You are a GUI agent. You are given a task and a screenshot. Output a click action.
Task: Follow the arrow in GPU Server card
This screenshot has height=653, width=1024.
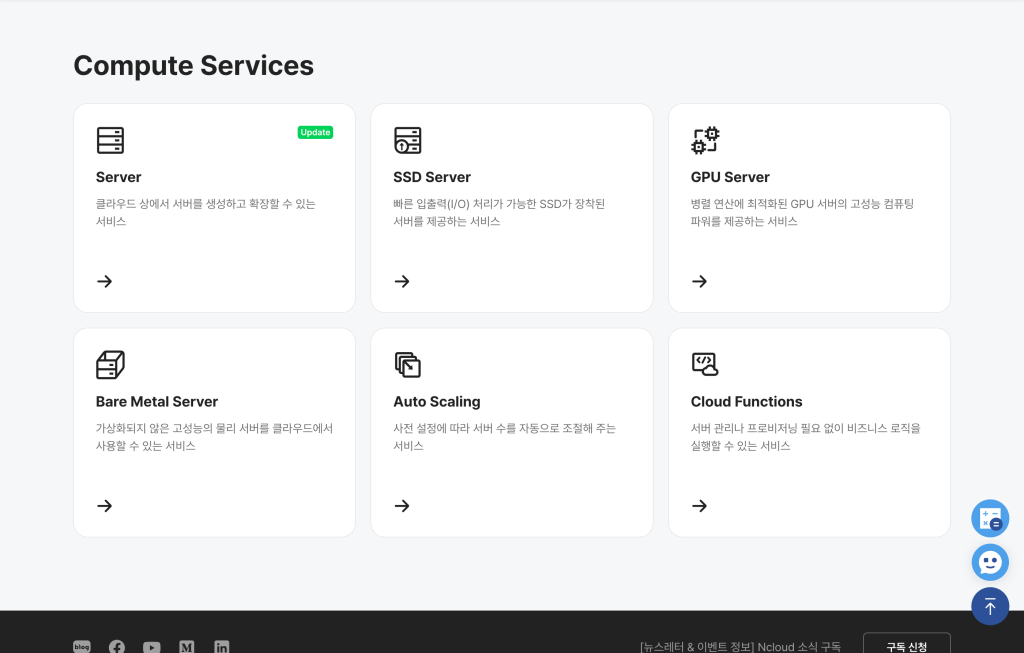(700, 281)
